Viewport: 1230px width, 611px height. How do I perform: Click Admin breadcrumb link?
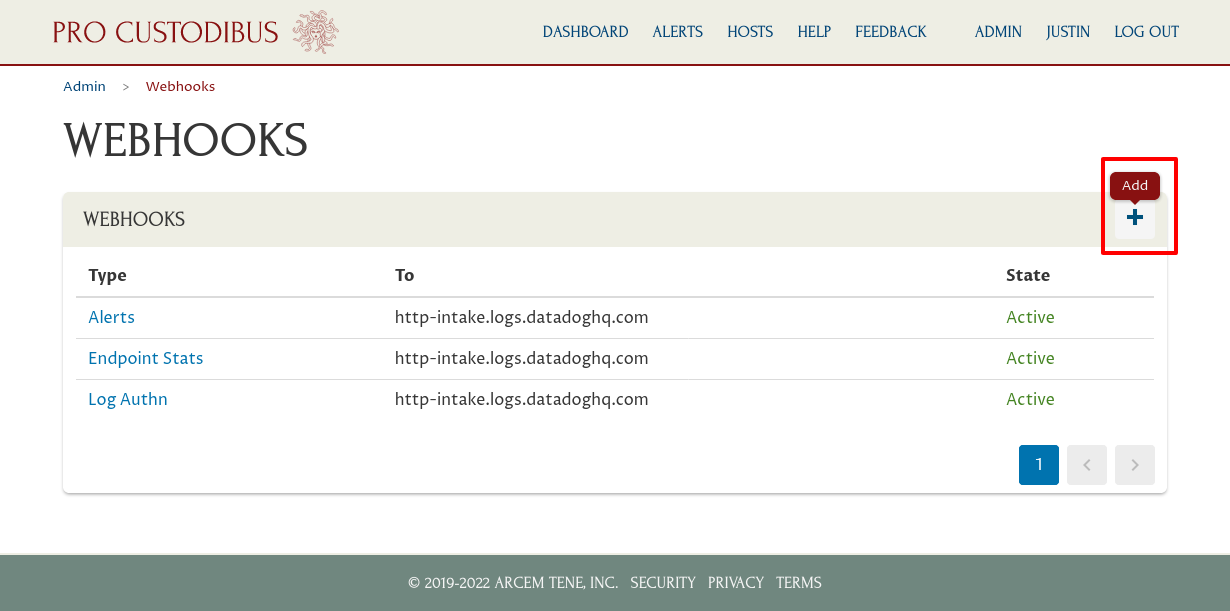84,87
